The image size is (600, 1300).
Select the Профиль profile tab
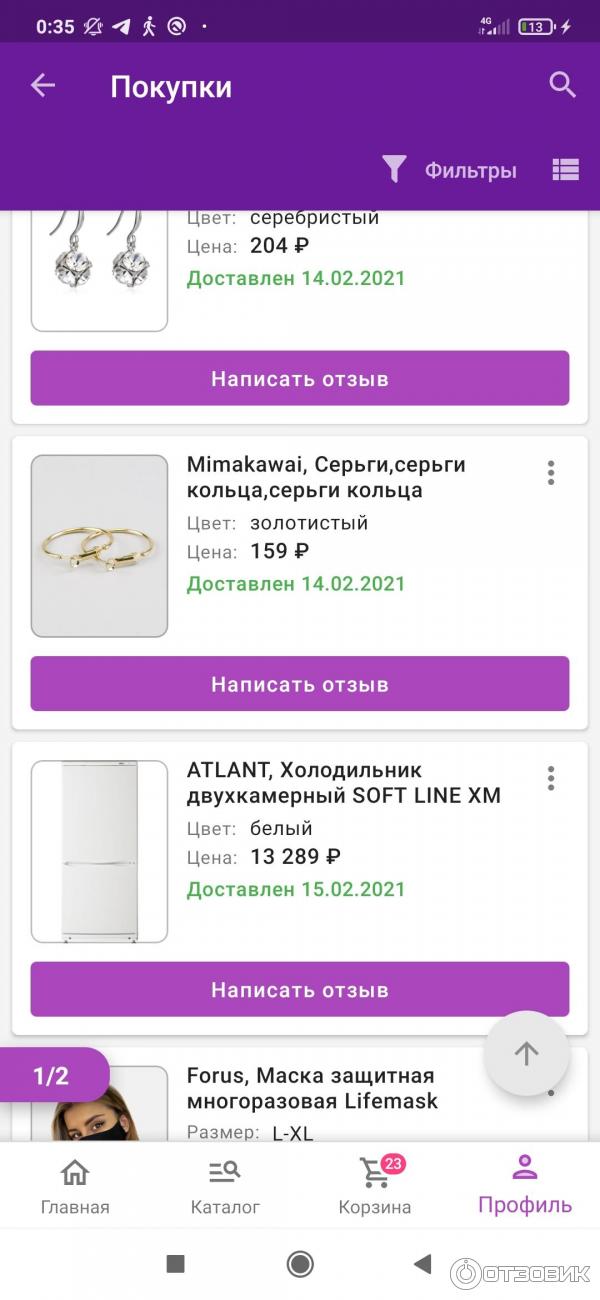click(524, 1186)
